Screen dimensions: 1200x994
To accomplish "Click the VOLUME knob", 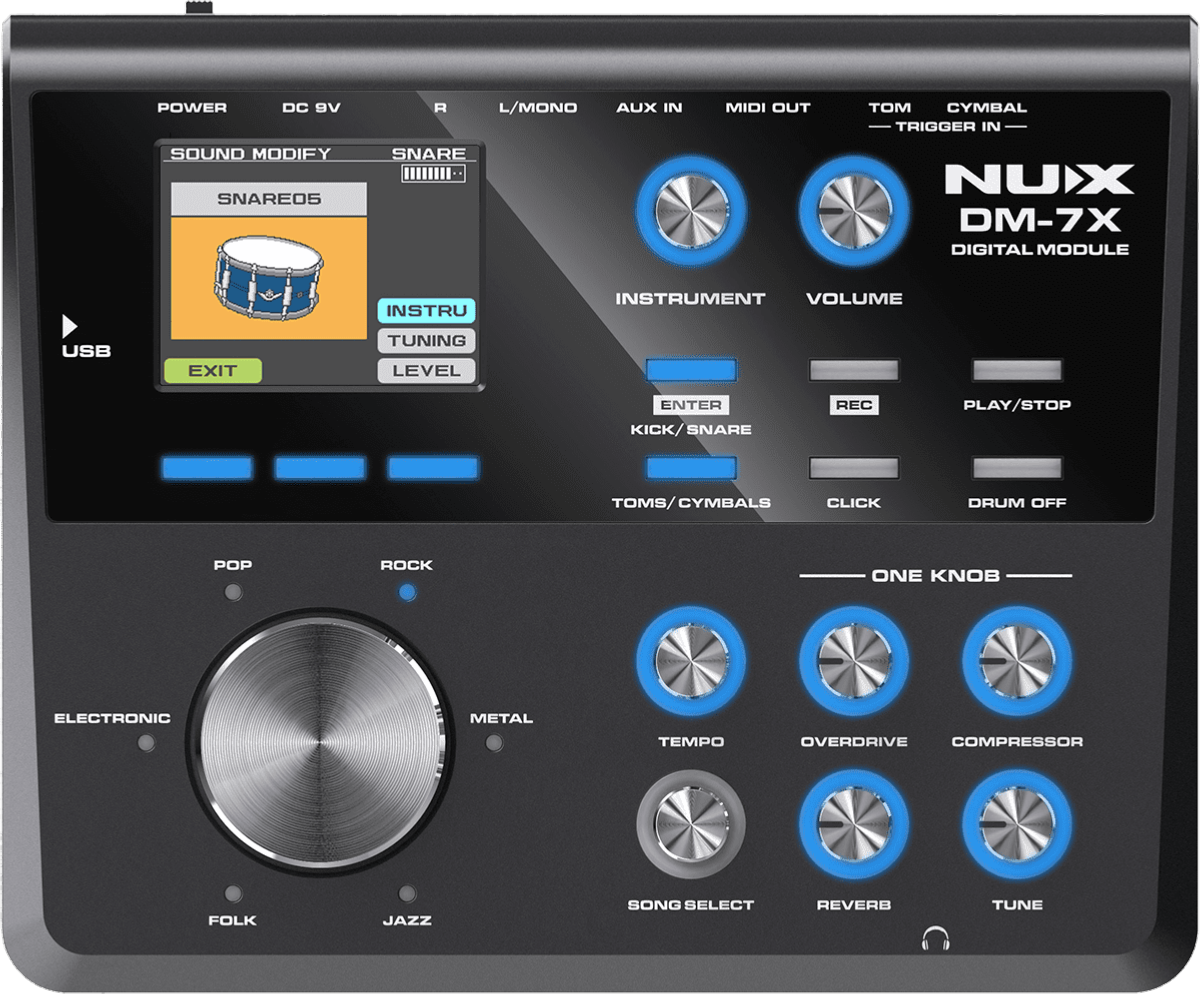I will (853, 211).
